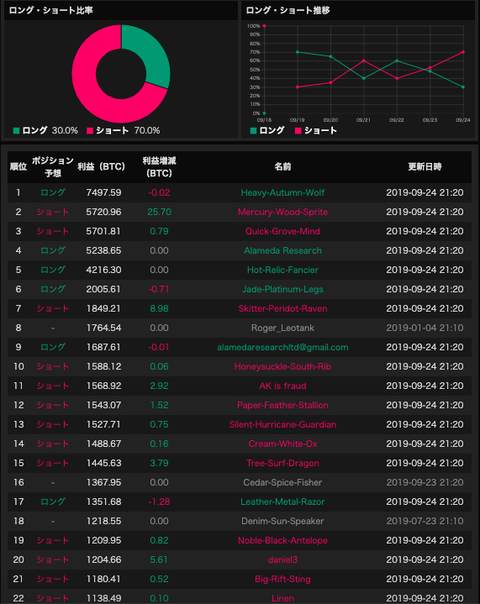
Task: Open trader Leather-Metal-Razor
Action: coord(282,502)
